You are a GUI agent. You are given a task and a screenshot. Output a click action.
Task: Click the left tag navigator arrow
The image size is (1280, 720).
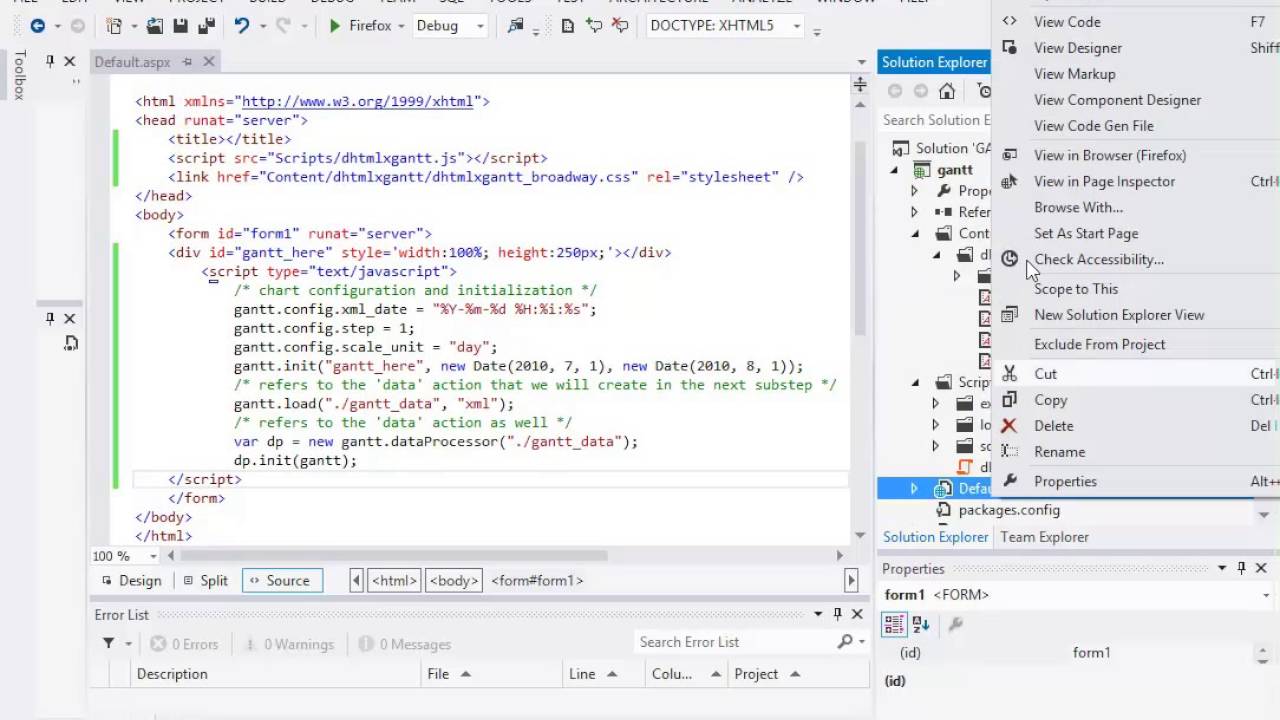[357, 580]
